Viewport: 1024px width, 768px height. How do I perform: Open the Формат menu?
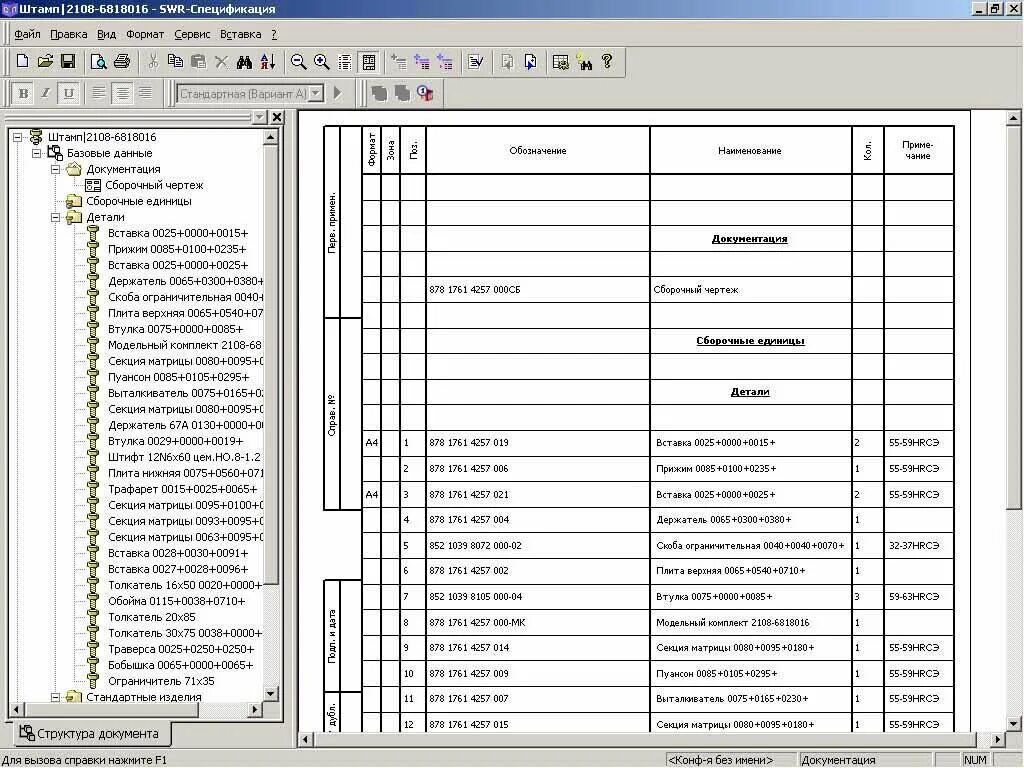(145, 34)
